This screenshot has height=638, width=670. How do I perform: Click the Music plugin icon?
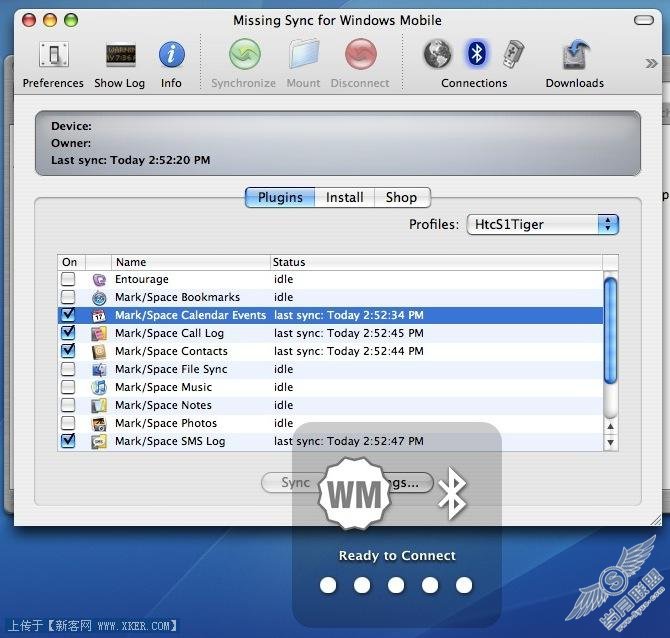click(x=99, y=387)
